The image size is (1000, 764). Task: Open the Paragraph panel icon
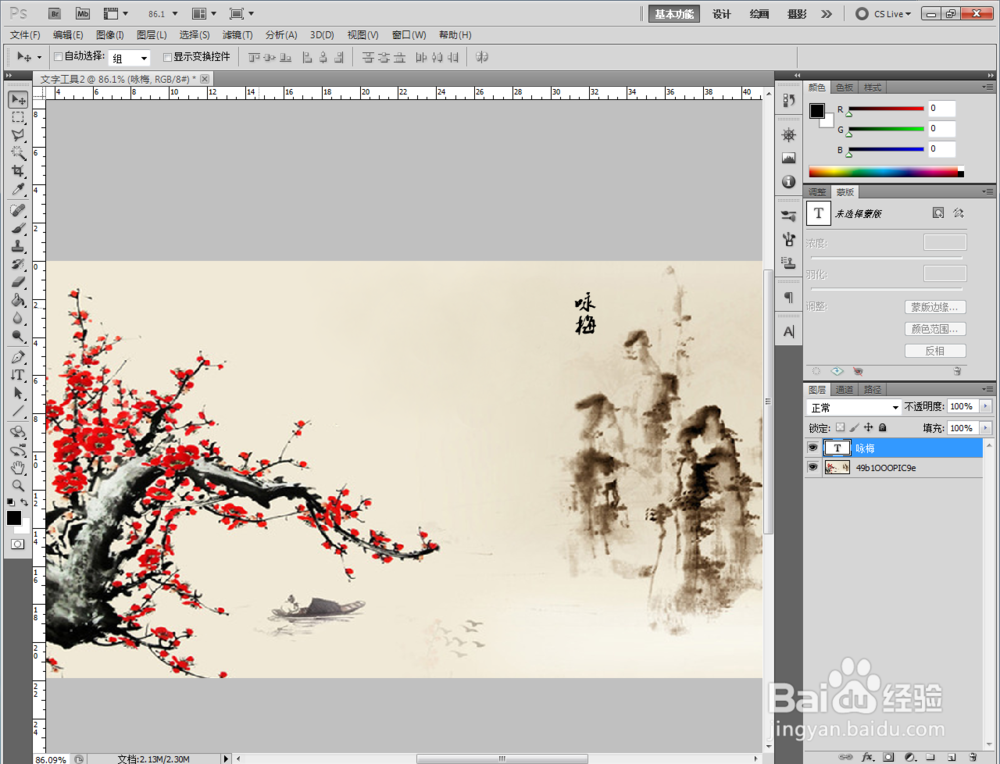coord(789,297)
